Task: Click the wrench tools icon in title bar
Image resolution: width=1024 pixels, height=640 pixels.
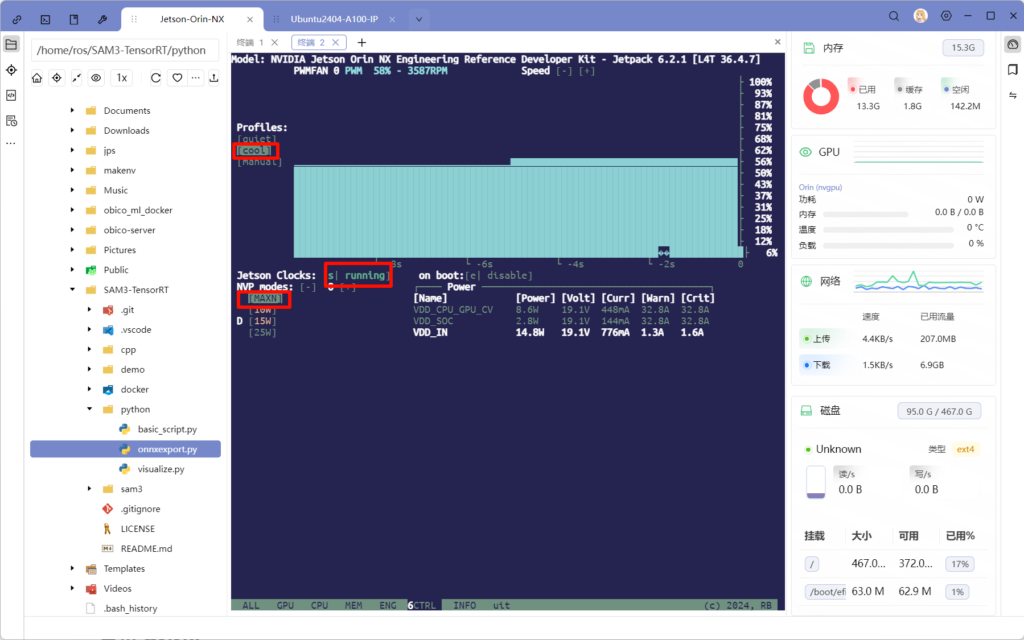Action: tap(103, 18)
